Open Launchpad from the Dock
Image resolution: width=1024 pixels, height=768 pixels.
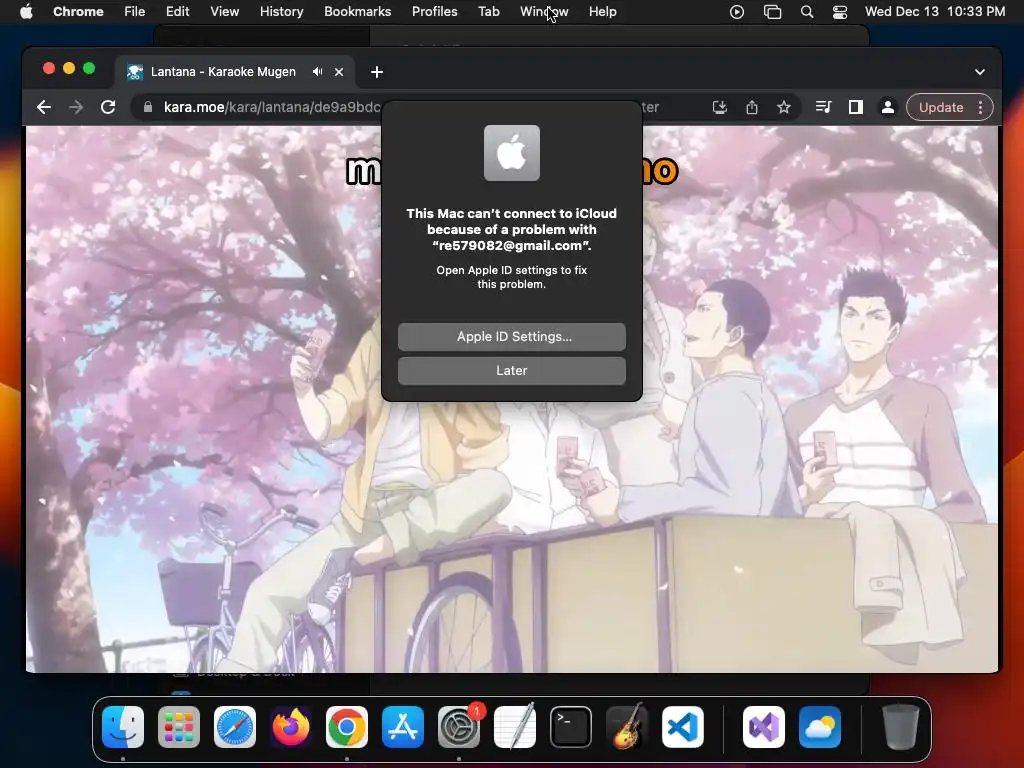click(179, 727)
